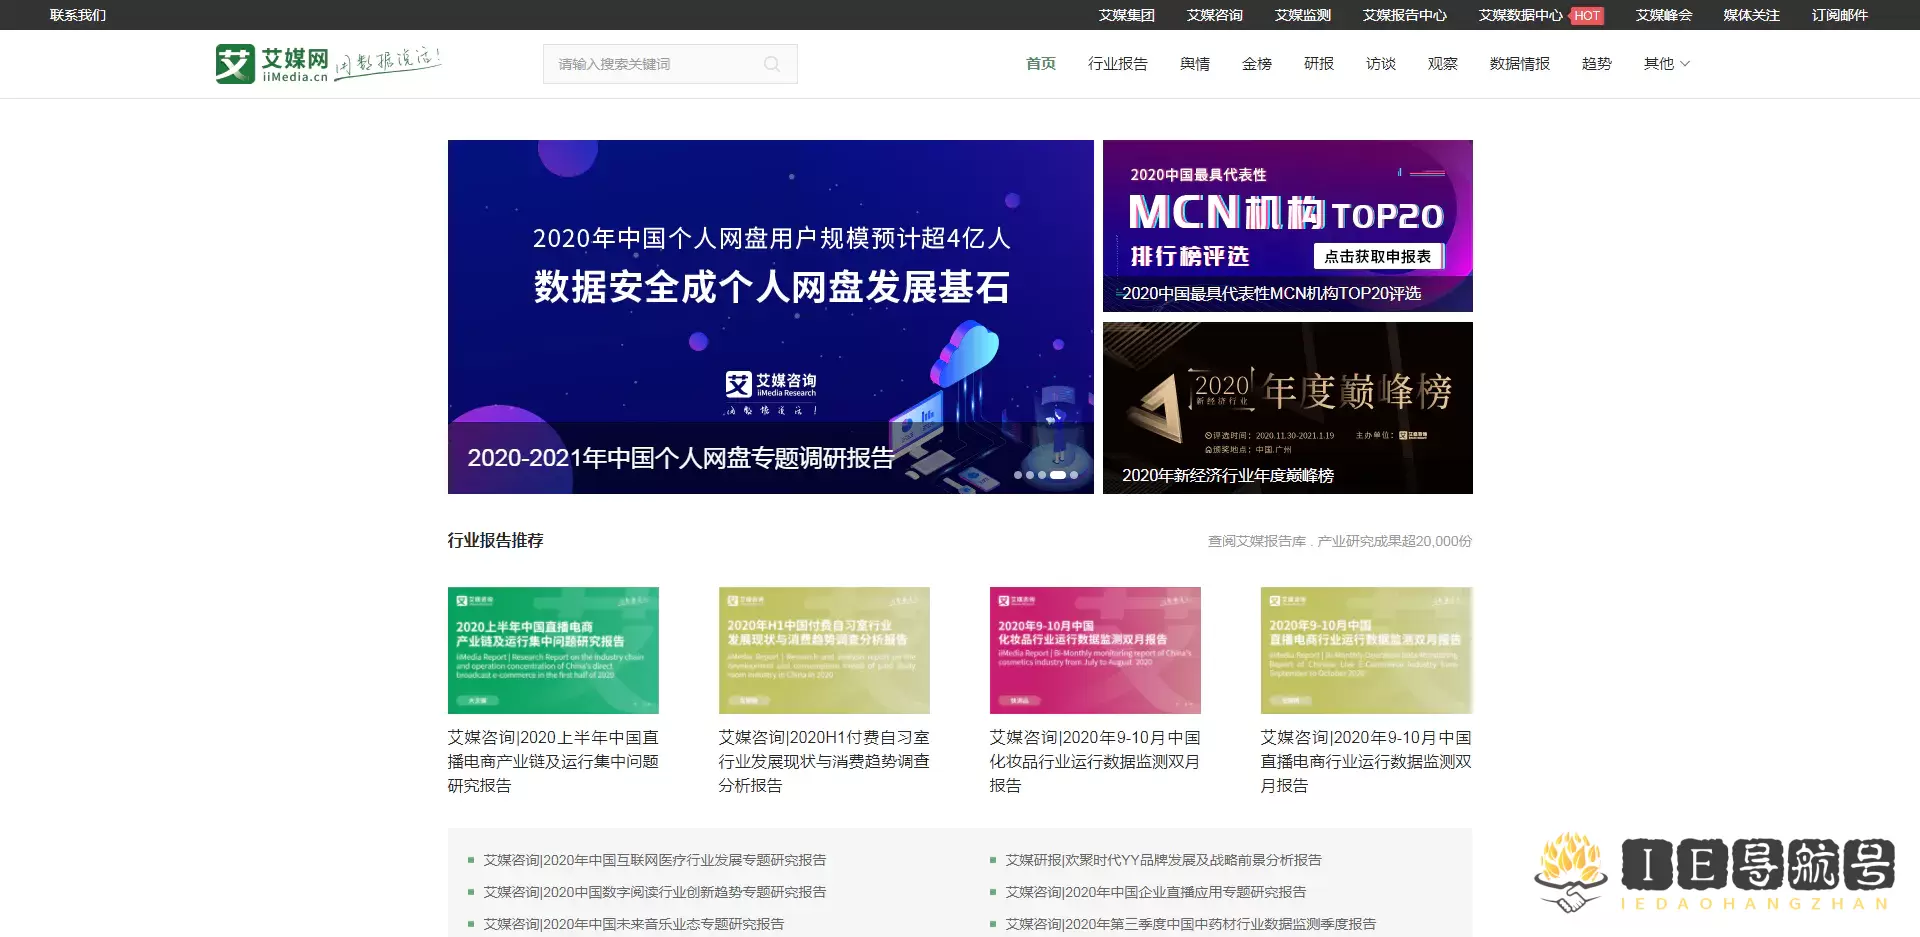Click the 2020-2021年中国个人网盘专题调研报告 caption
This screenshot has width=1920, height=937.
point(681,458)
